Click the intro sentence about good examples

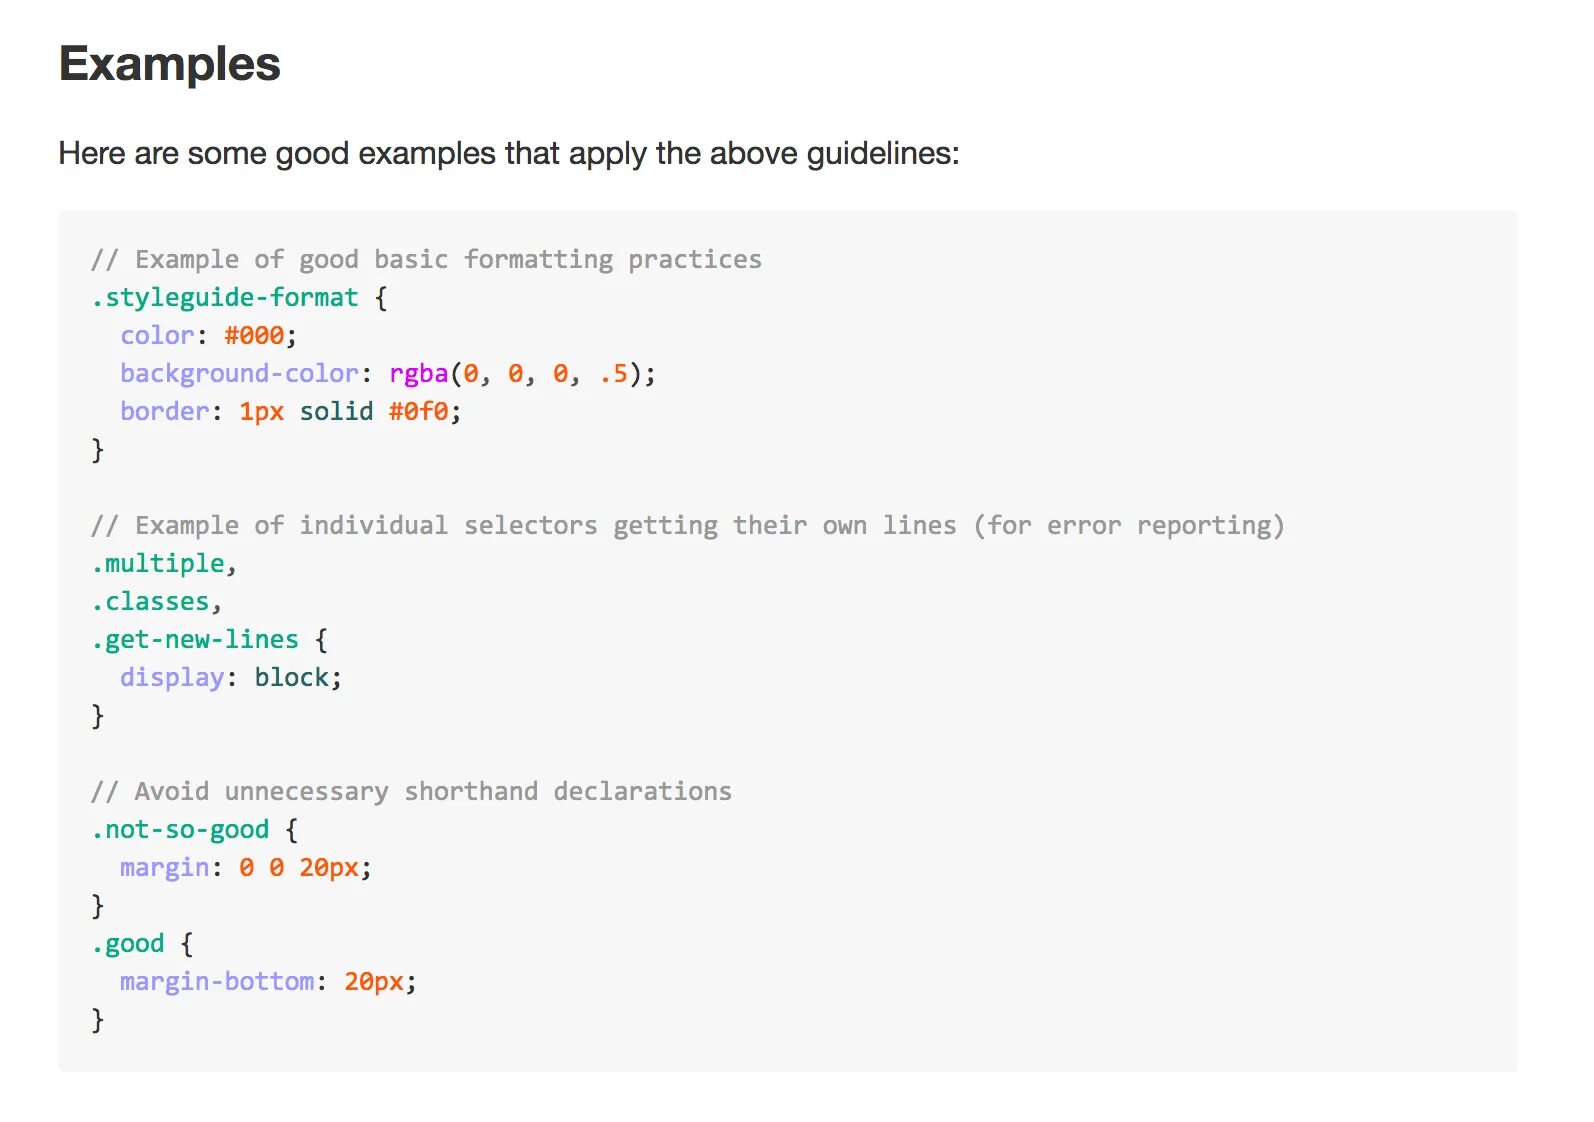click(x=509, y=154)
